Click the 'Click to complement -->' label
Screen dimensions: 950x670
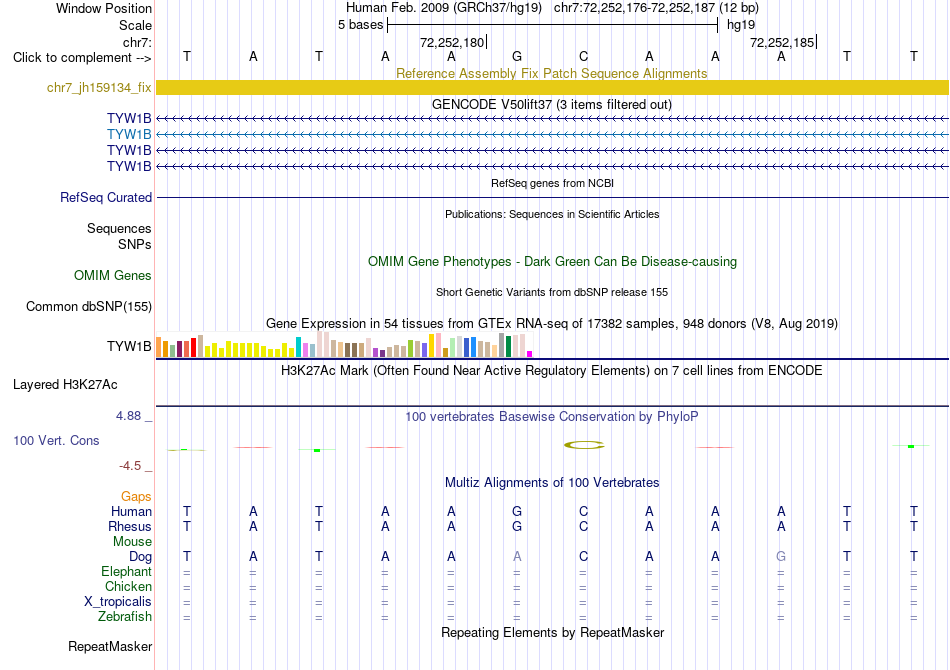(x=82, y=58)
